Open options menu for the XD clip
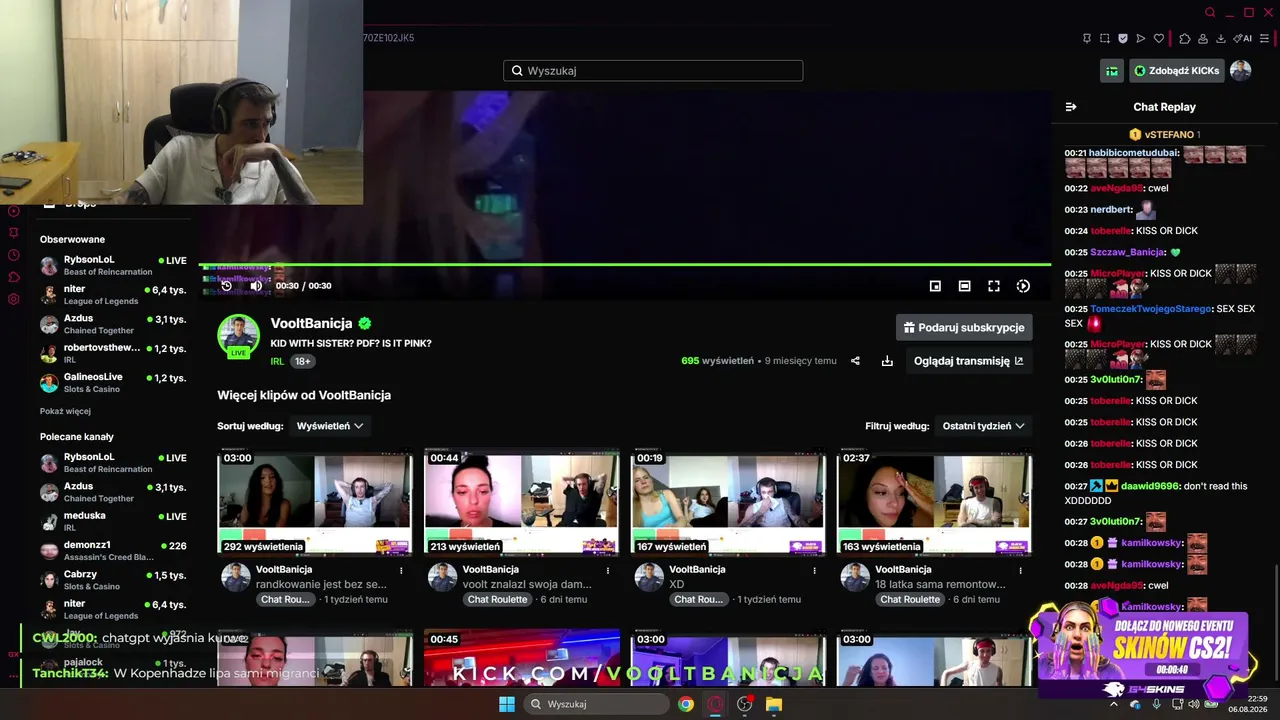1280x720 pixels. point(815,571)
